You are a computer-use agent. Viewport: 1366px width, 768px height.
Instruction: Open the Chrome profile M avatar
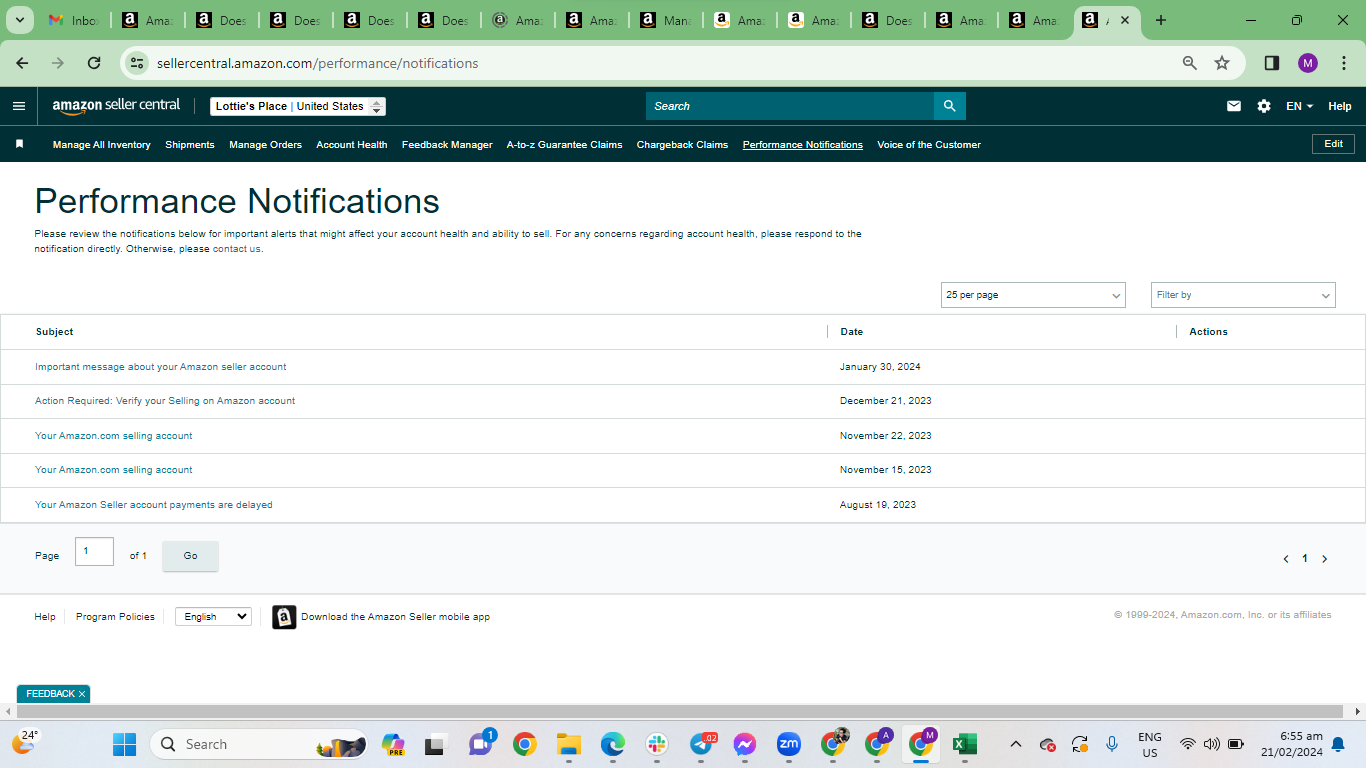1308,63
